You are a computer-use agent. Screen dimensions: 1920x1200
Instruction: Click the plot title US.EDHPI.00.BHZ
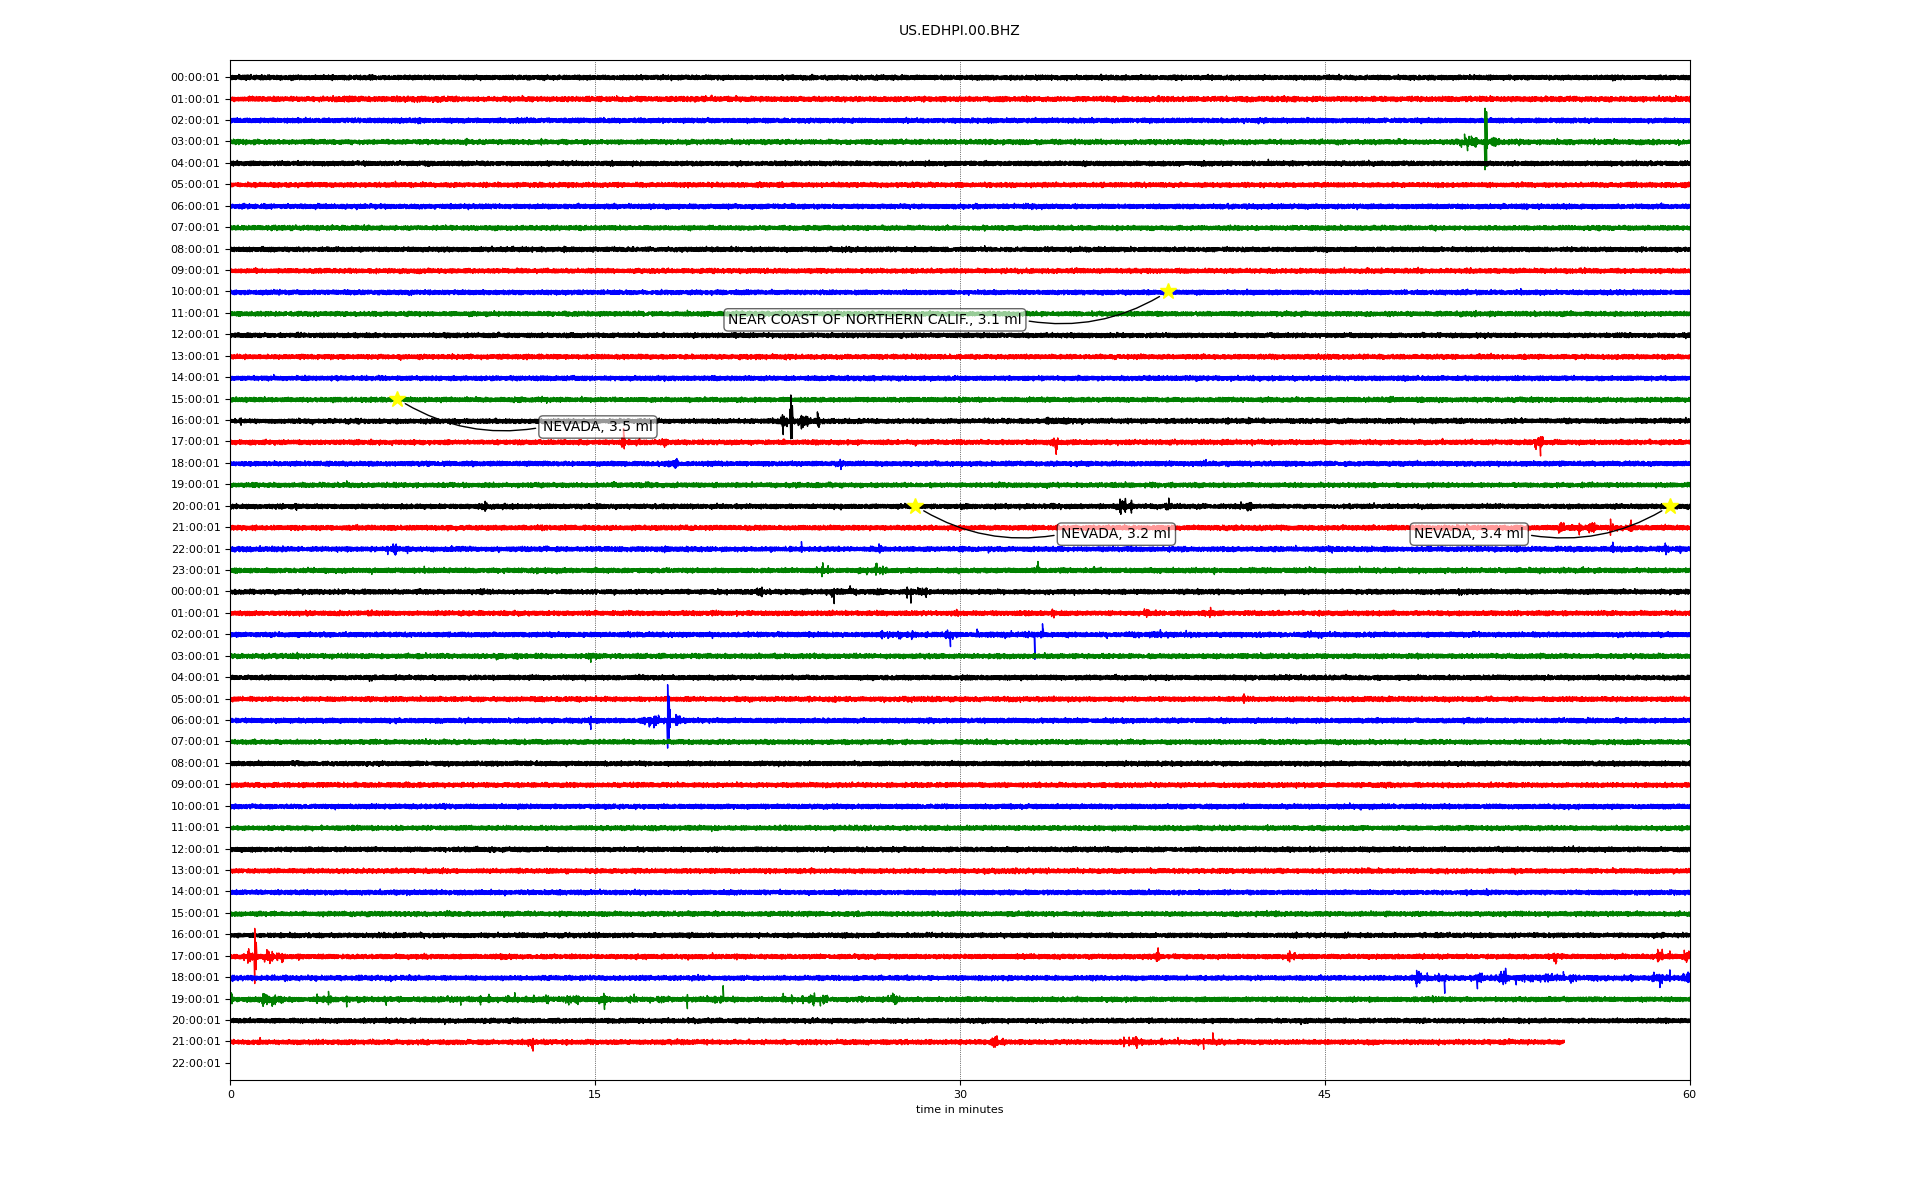[x=959, y=31]
